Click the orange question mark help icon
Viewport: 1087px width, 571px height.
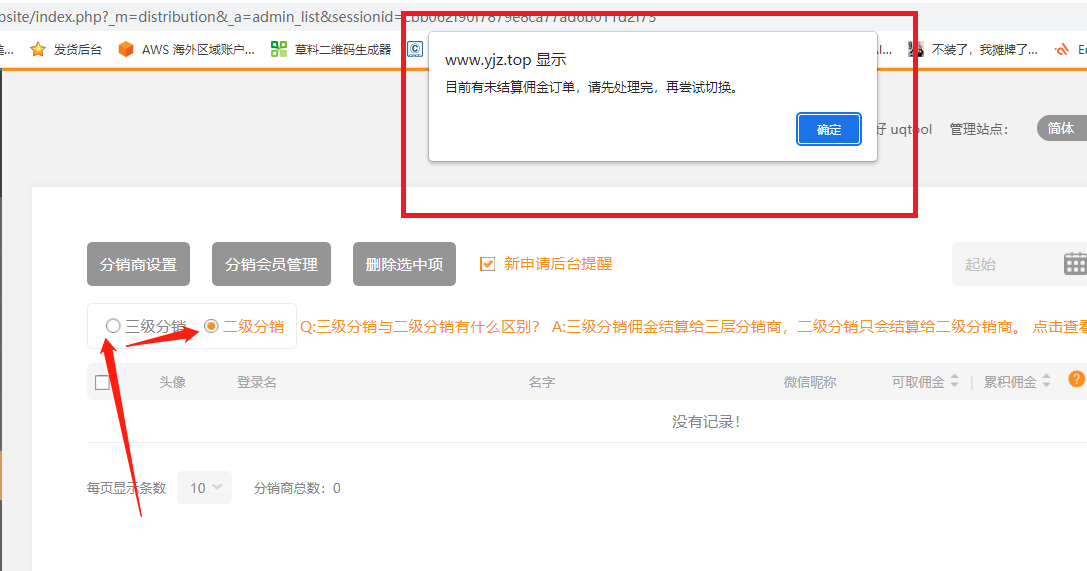point(1076,379)
